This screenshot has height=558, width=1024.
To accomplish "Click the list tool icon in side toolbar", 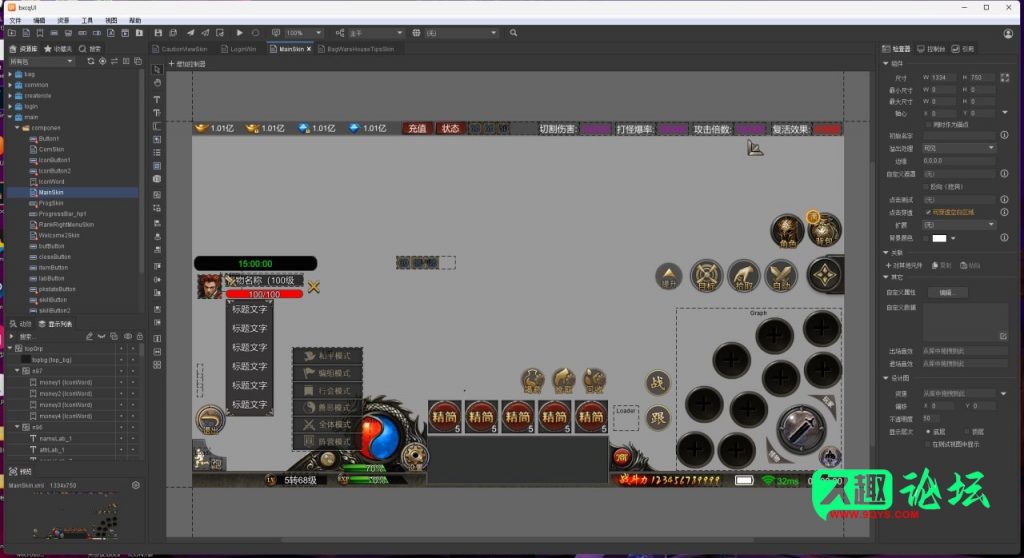I will tap(157, 152).
